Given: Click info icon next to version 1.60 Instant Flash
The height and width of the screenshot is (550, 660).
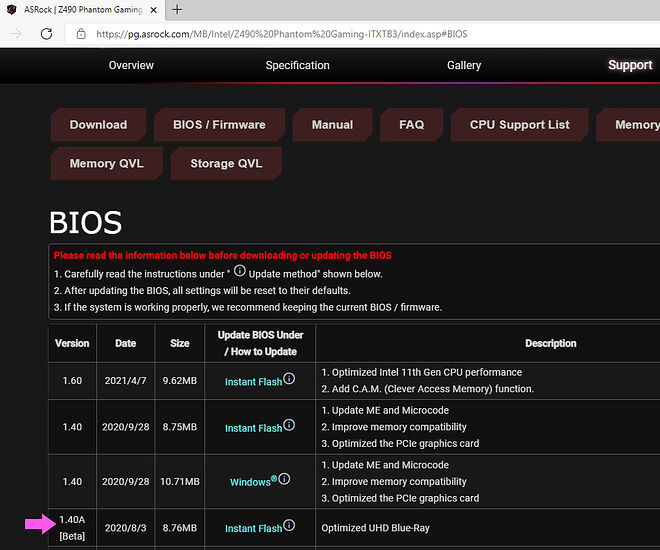Looking at the screenshot, I should coord(289,380).
